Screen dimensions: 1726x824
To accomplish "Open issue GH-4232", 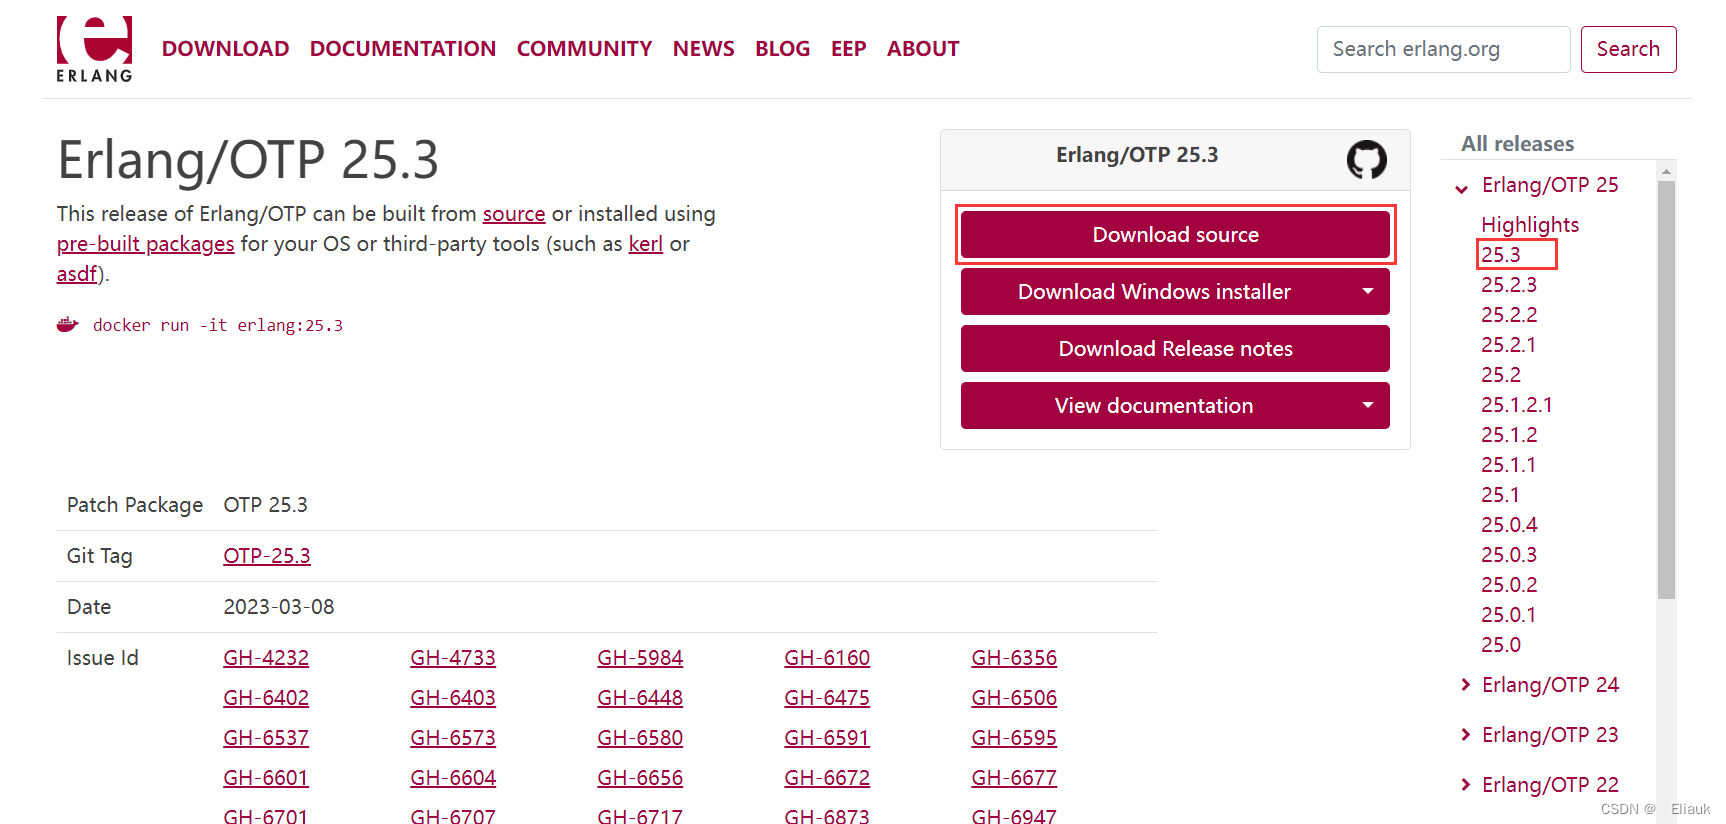I will 266,658.
